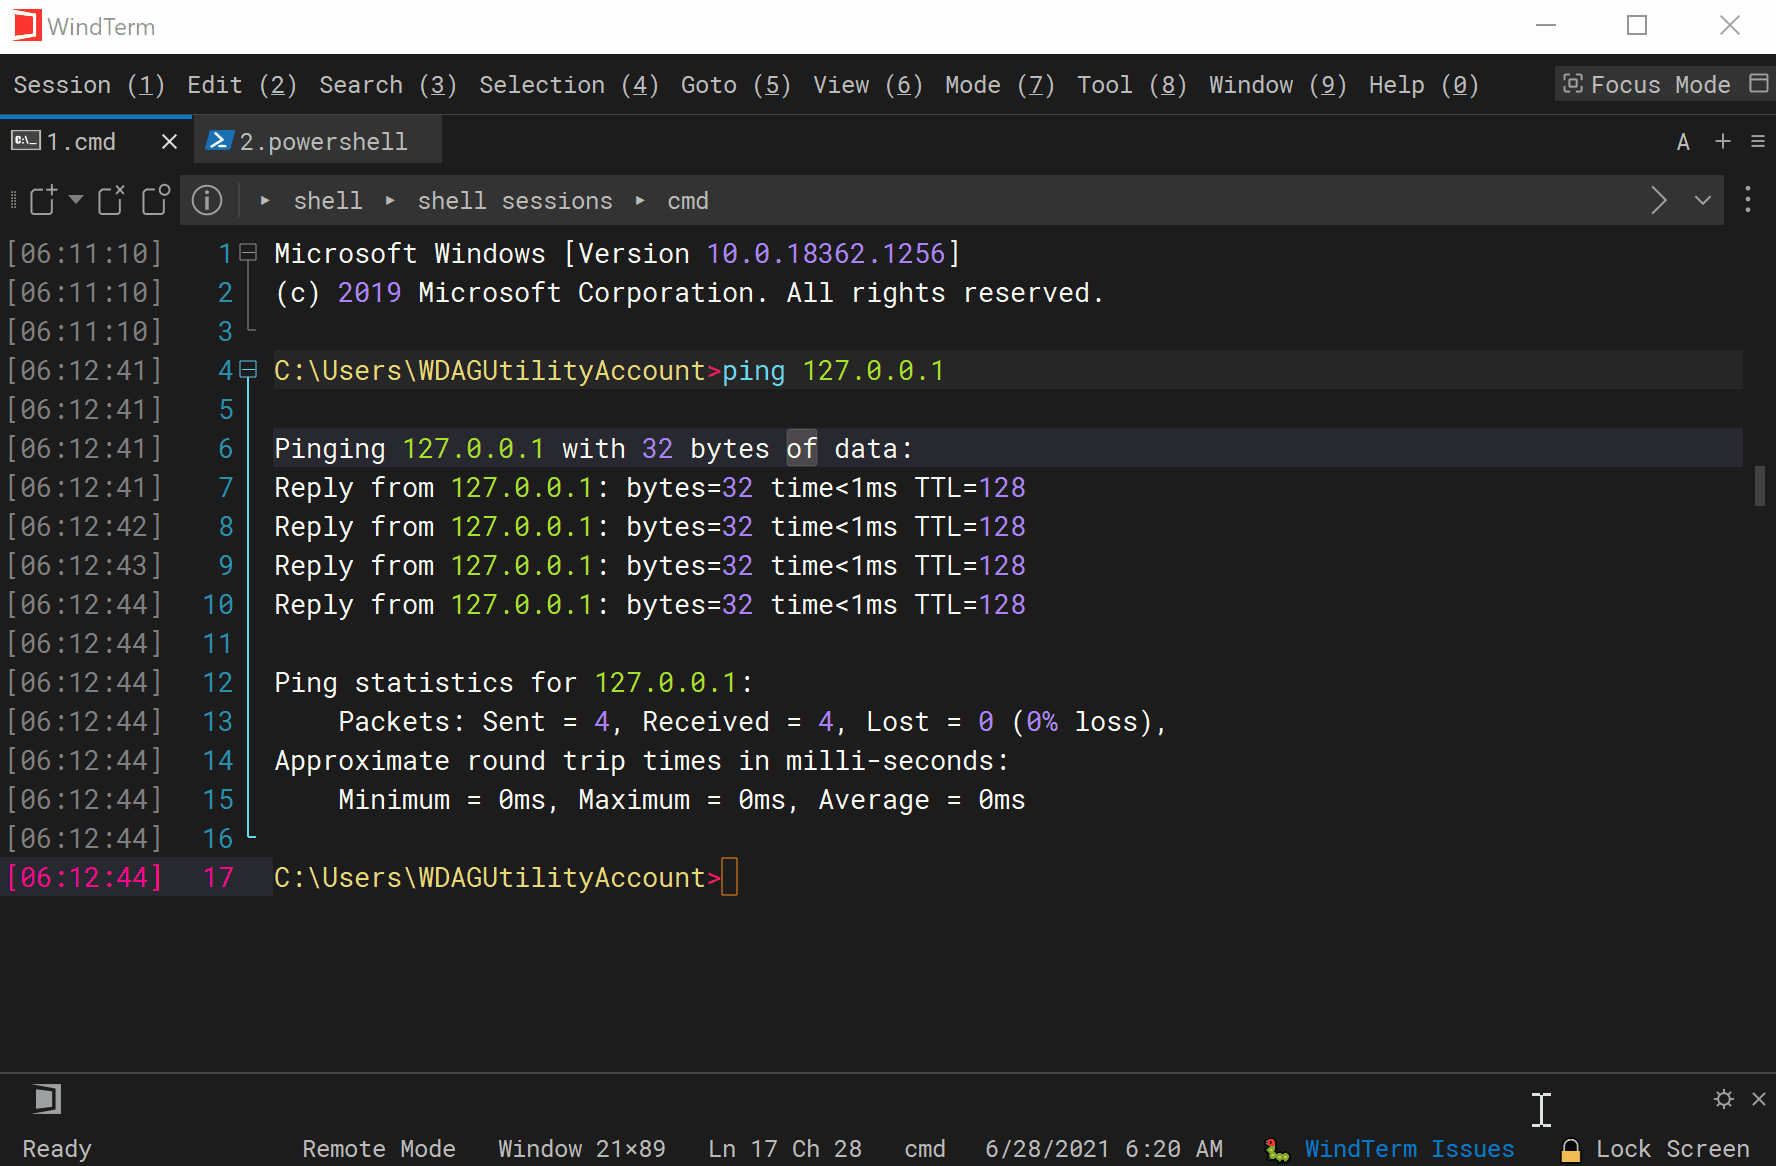1776x1166 pixels.
Task: Click the bottom panel pane icon
Action: click(47, 1099)
